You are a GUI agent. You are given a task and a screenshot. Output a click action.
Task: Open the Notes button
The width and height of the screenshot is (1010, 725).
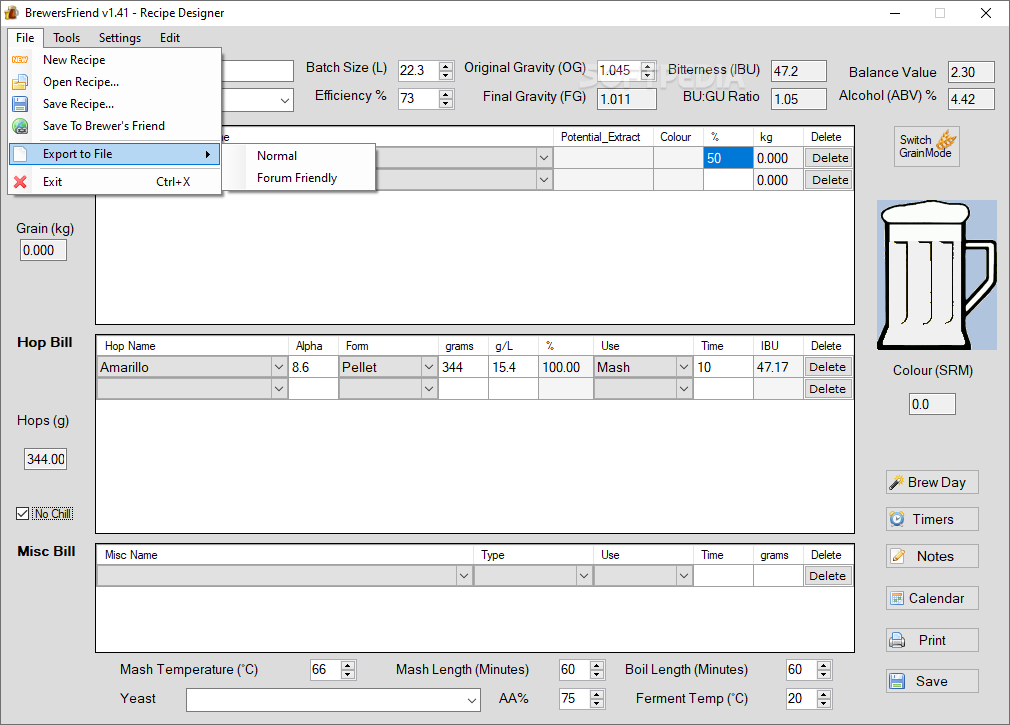click(932, 556)
